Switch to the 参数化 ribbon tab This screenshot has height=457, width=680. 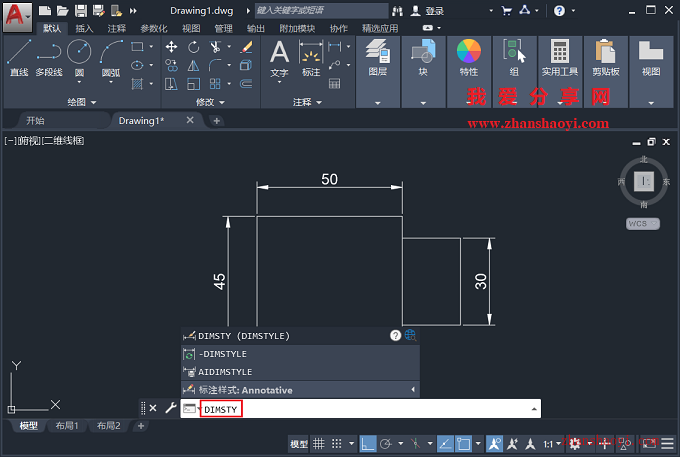154,29
